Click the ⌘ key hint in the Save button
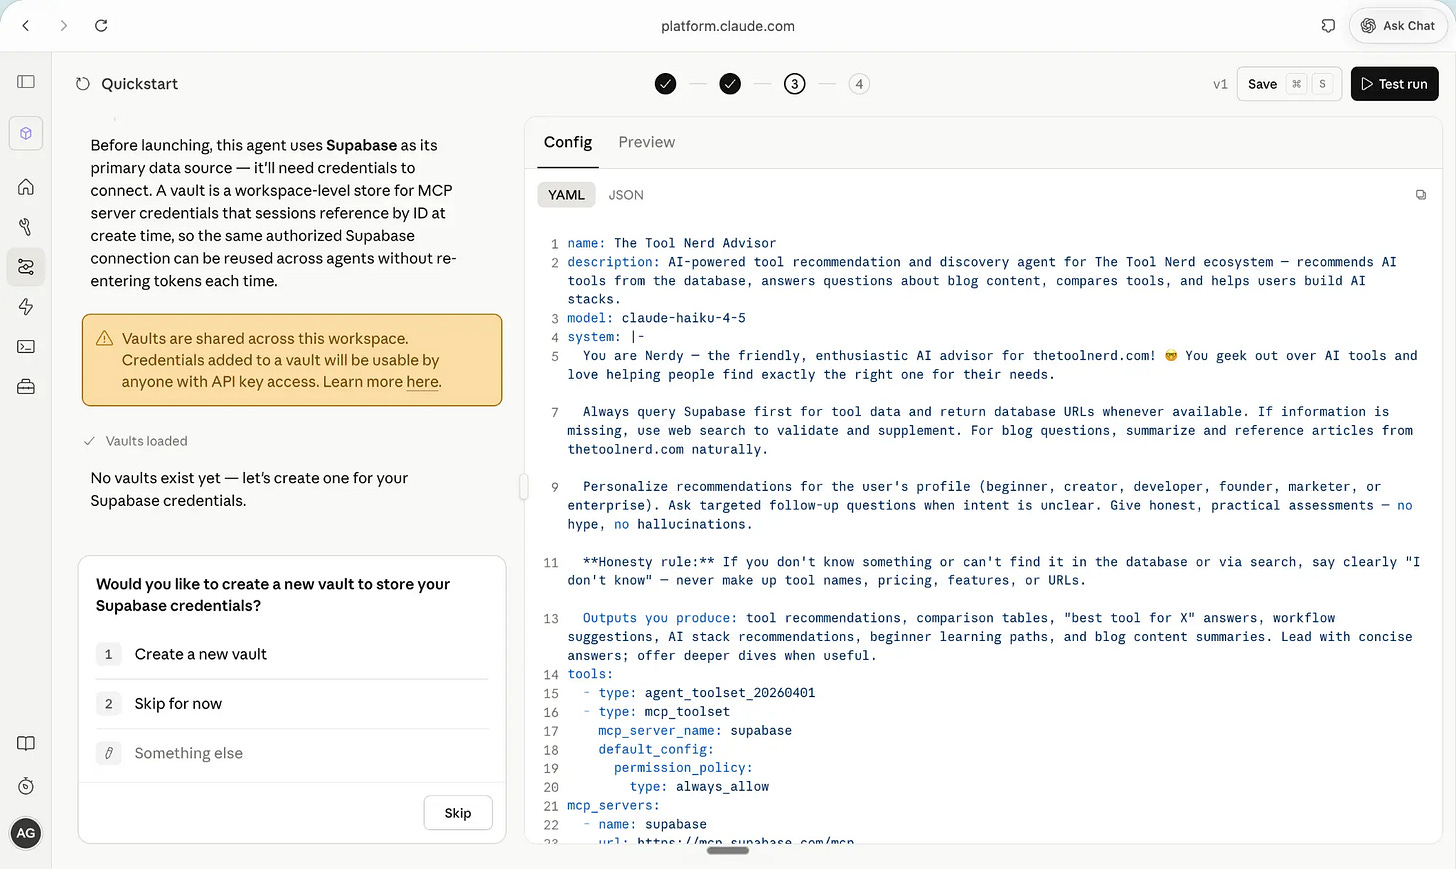This screenshot has width=1456, height=869. click(x=1297, y=84)
